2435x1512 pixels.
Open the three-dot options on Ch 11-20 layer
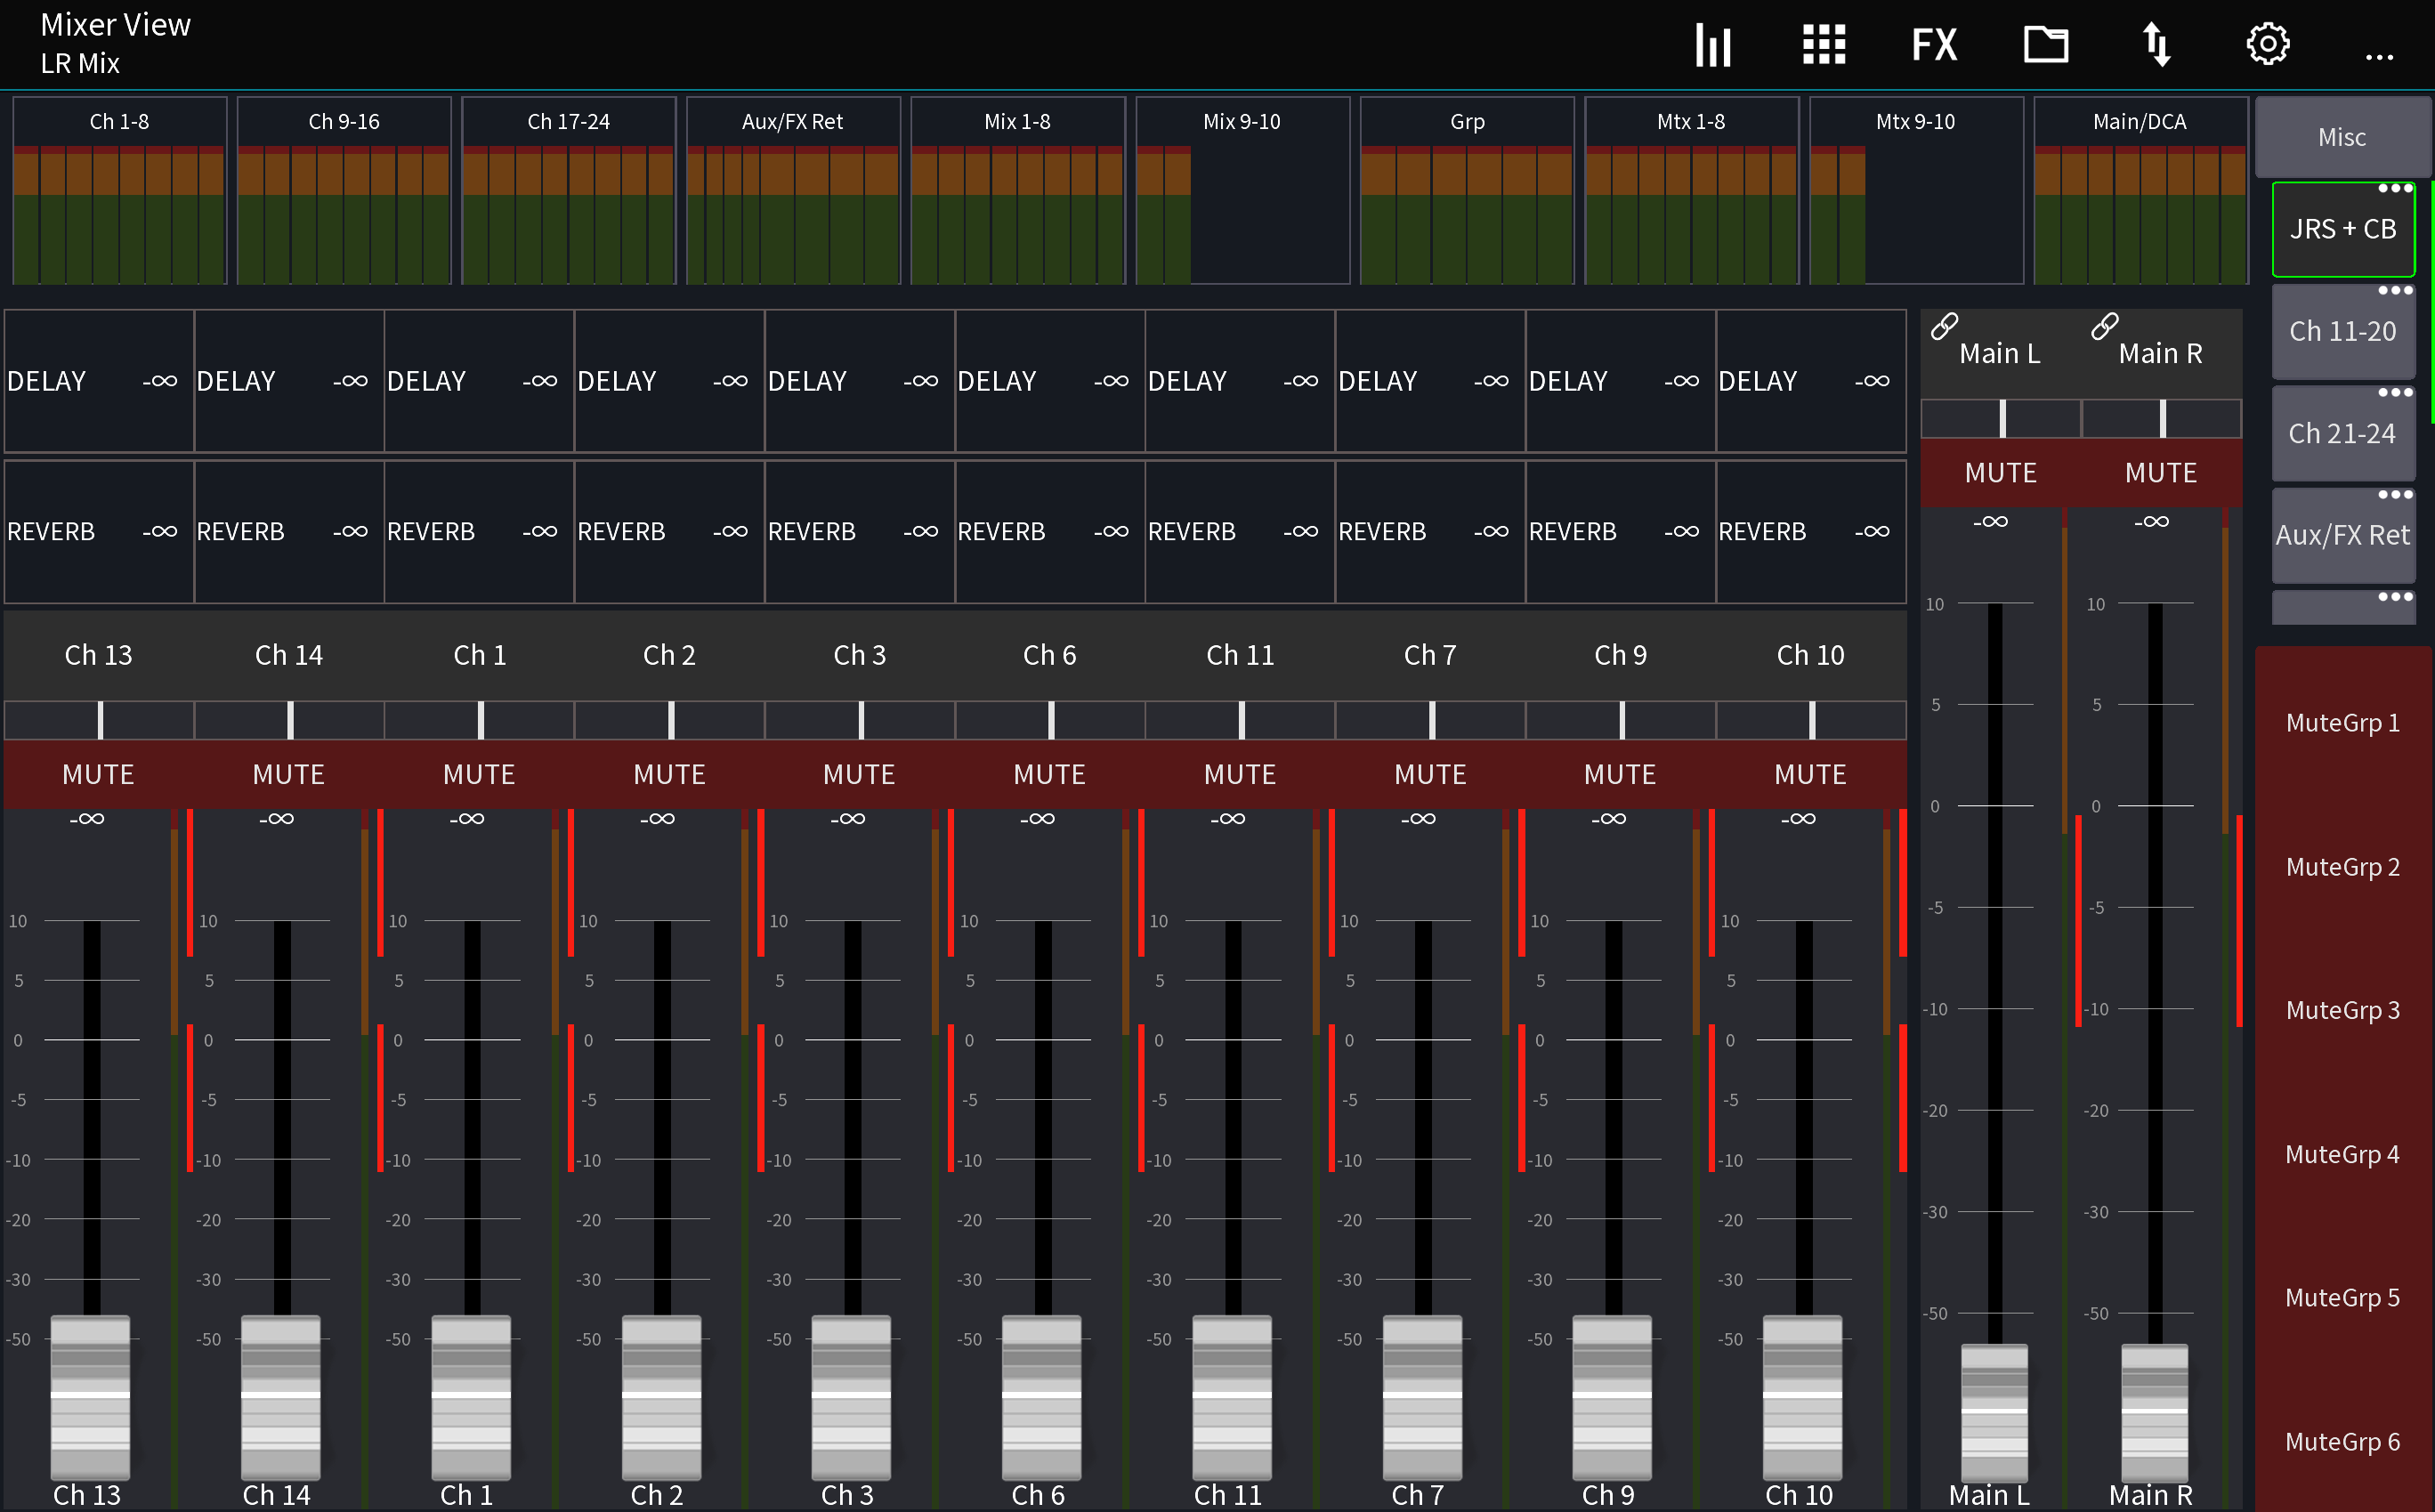[x=2395, y=291]
